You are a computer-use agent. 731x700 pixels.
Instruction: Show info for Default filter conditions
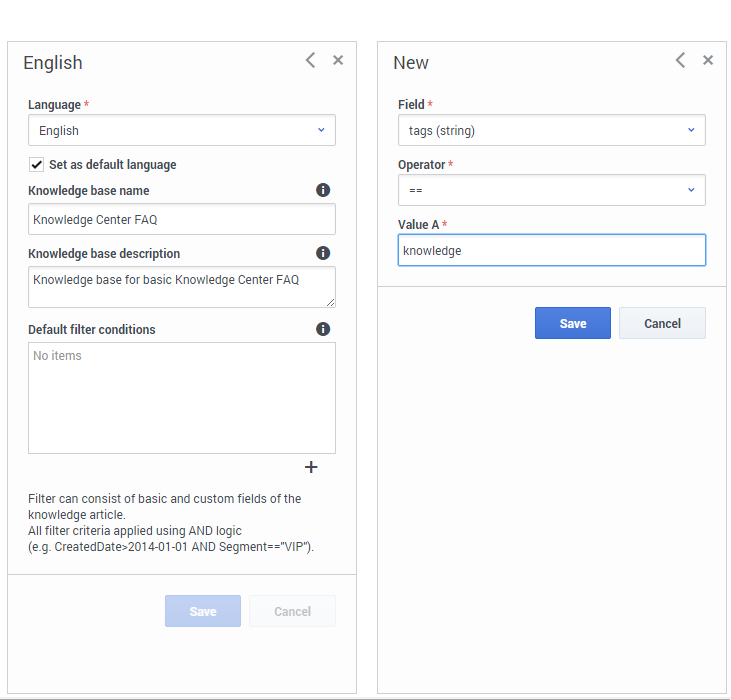tap(323, 329)
